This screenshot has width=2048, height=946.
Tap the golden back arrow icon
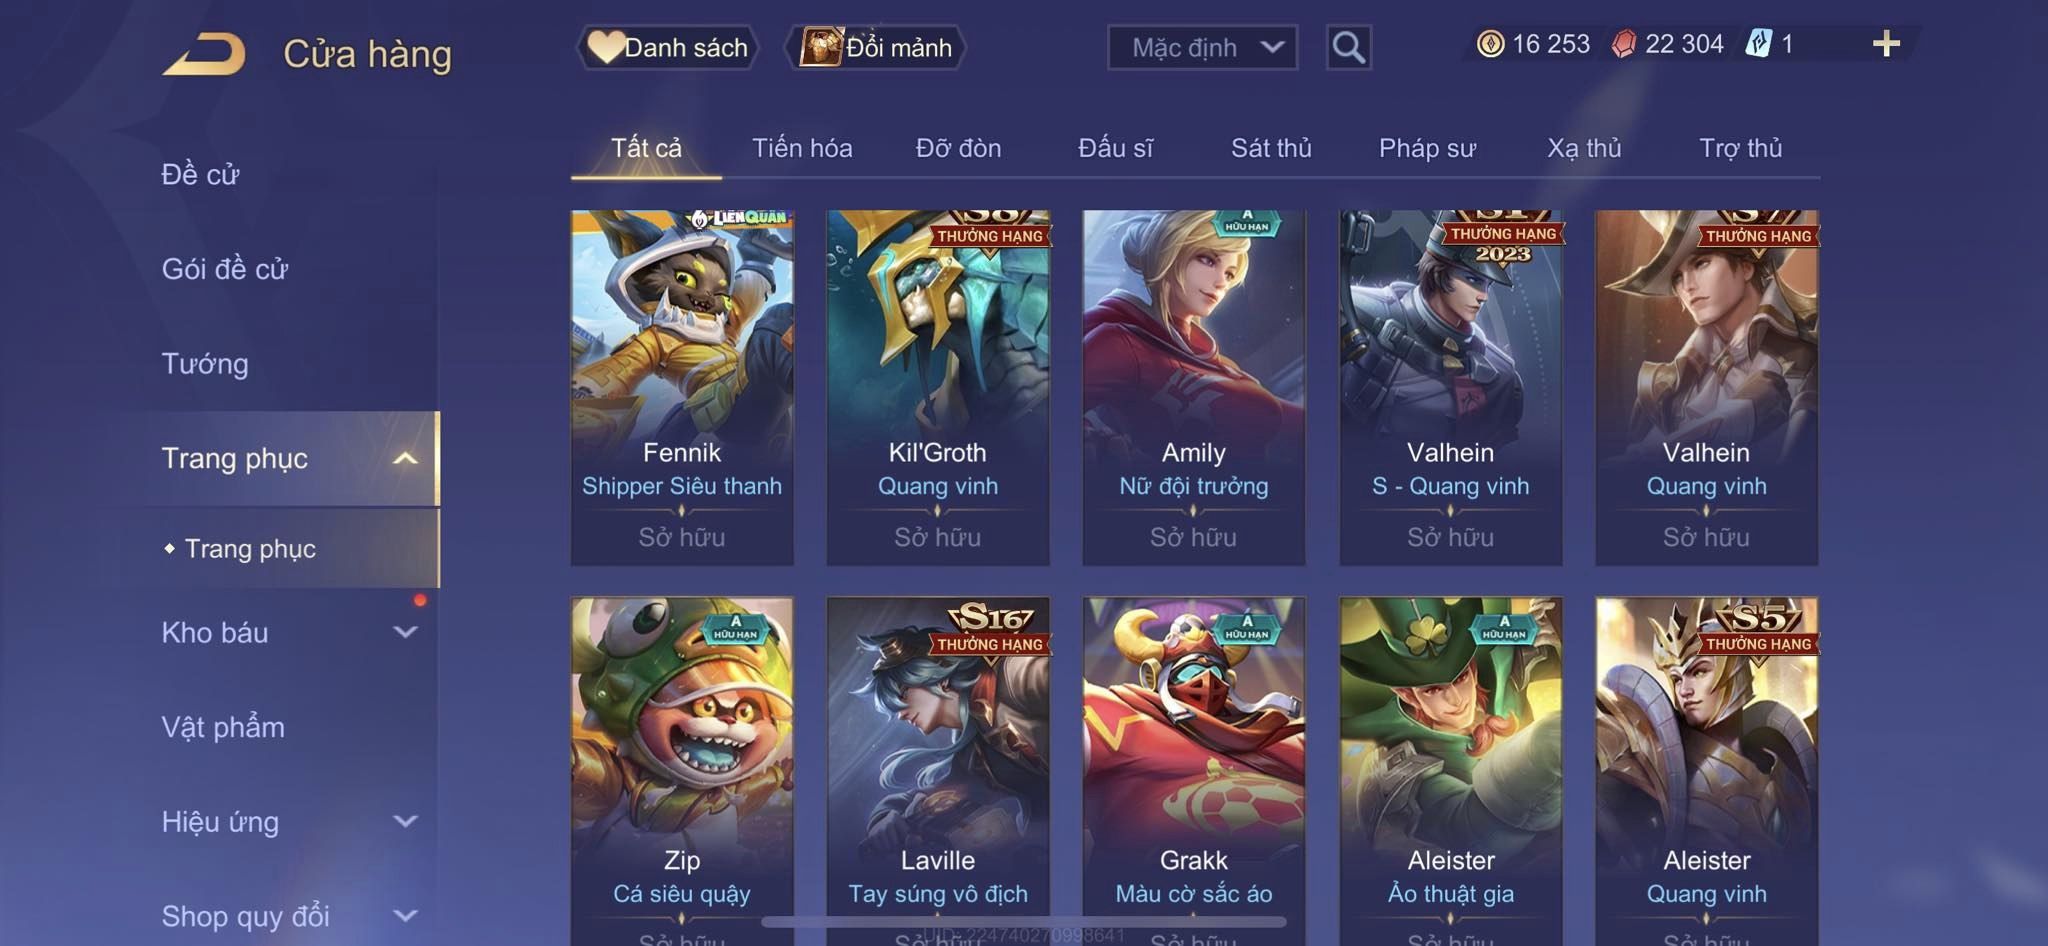(x=205, y=54)
